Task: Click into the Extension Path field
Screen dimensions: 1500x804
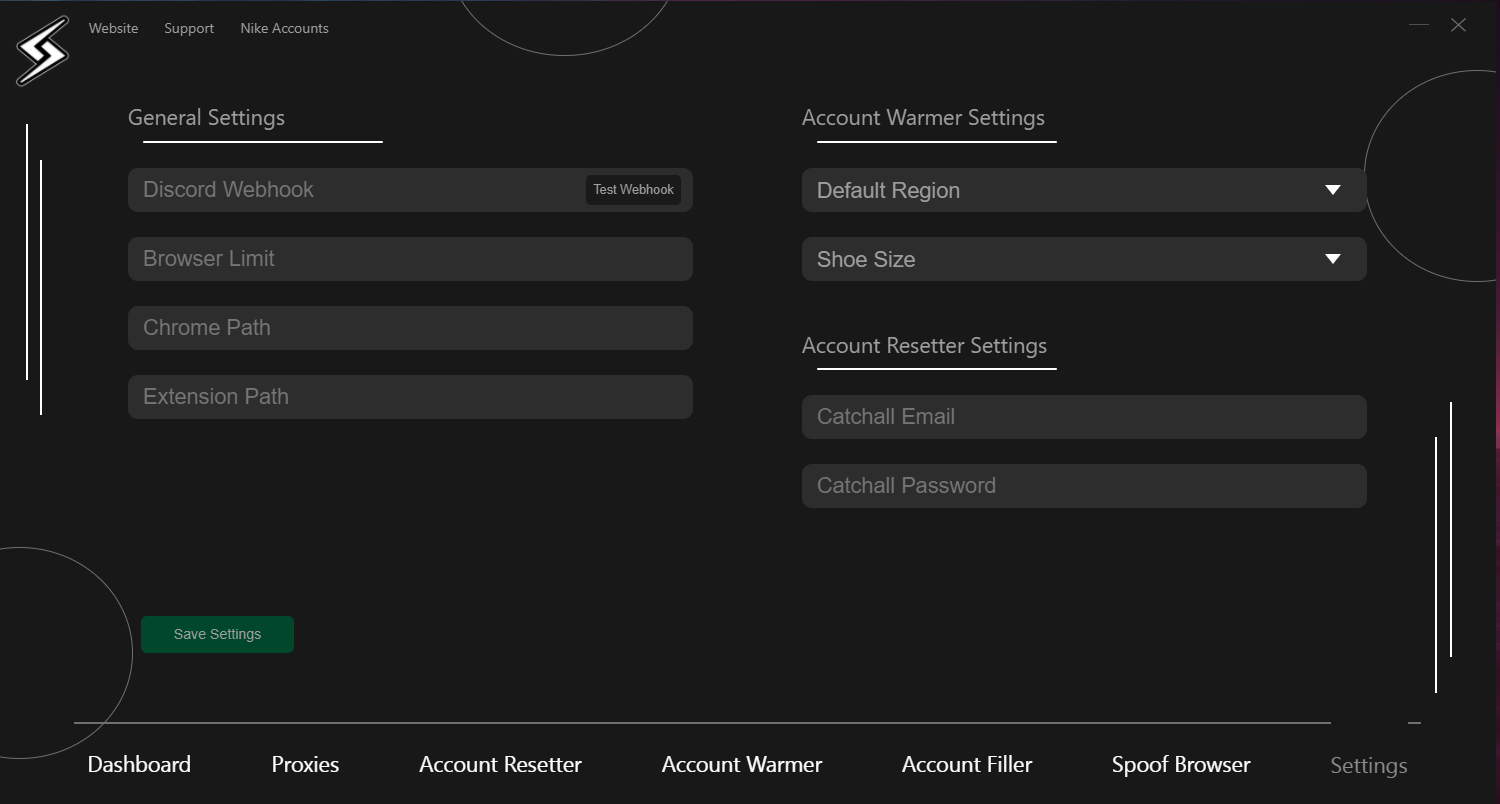Action: click(410, 397)
